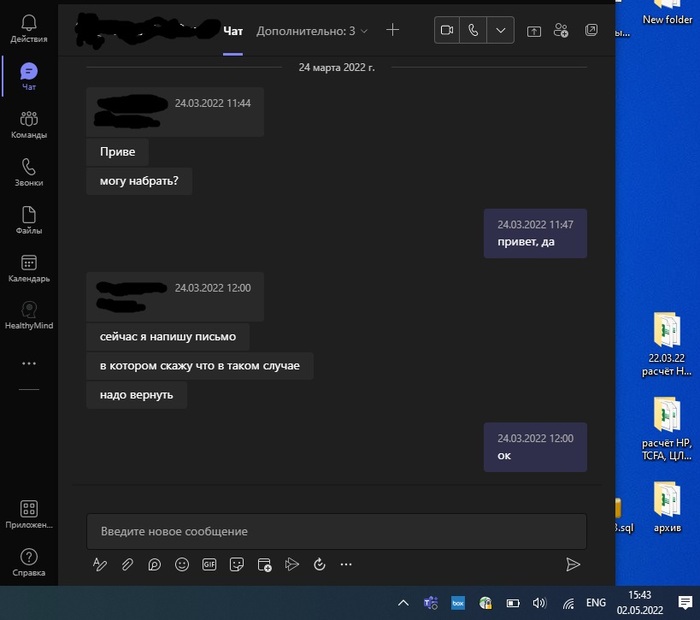Screen dimensions: 700x620
Task: Open network settings from tray
Action: tap(568, 603)
